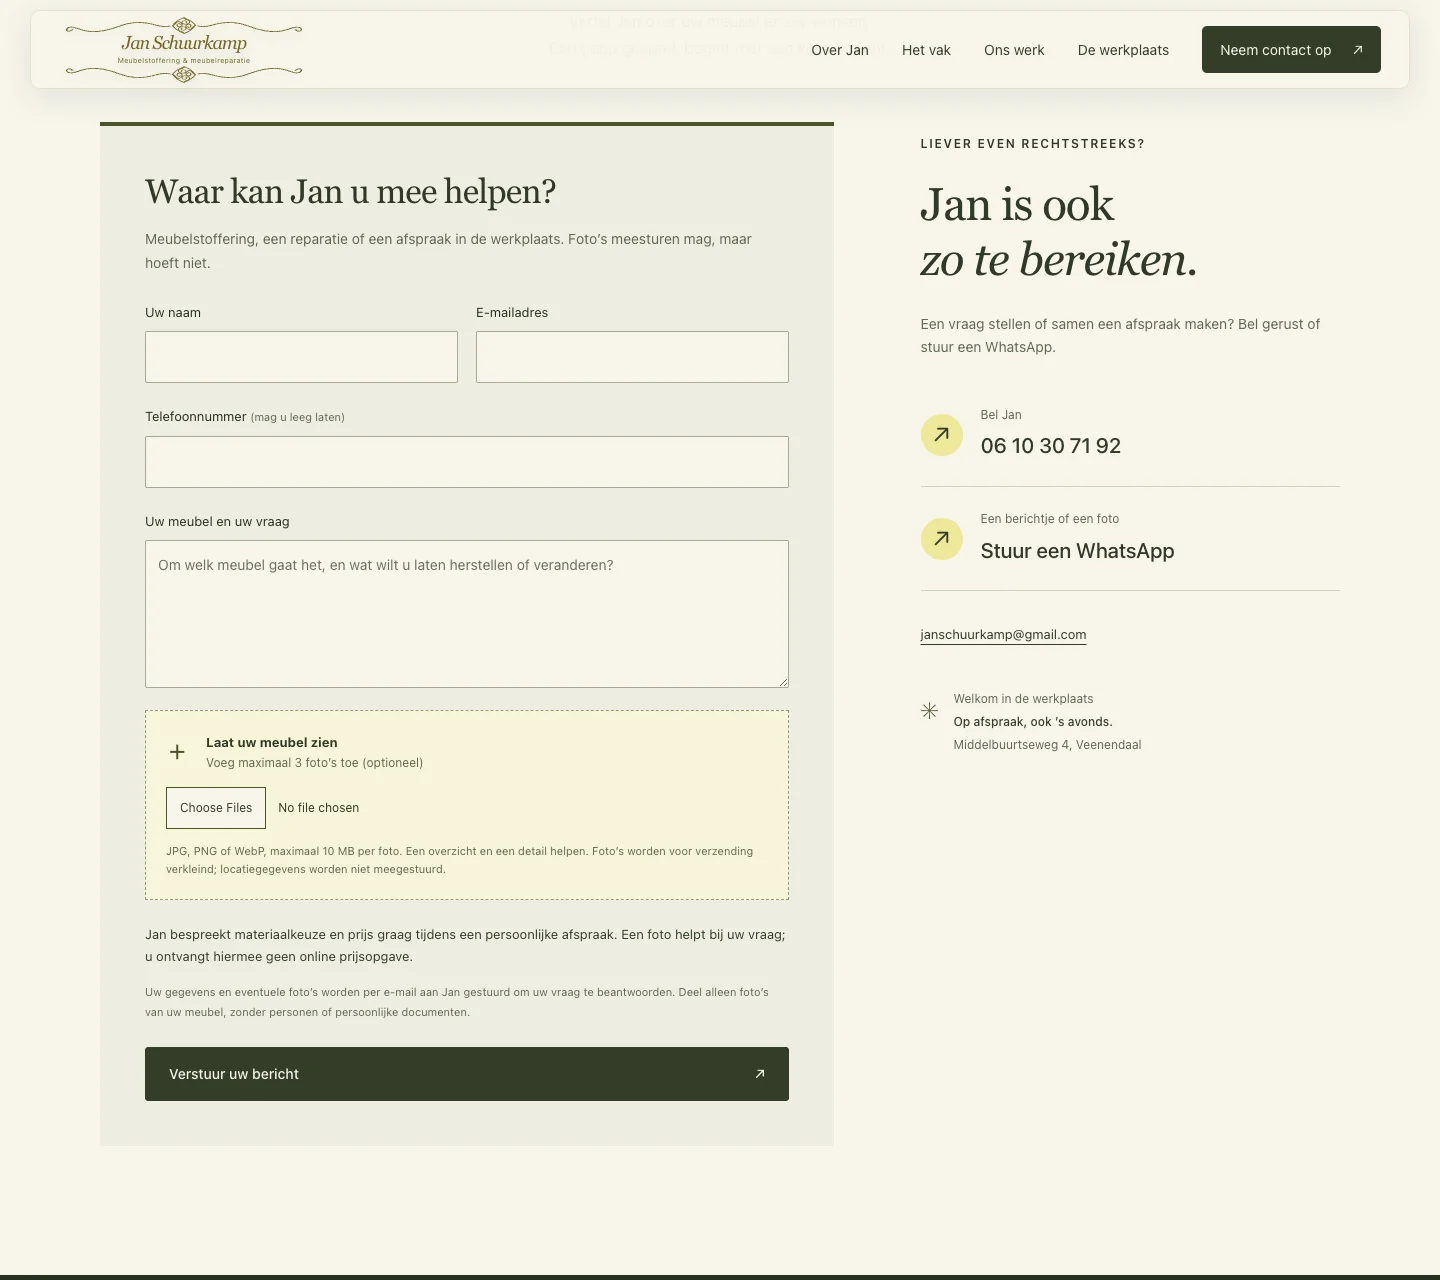Navigate to De werkplaats
Image resolution: width=1440 pixels, height=1280 pixels.
(x=1123, y=50)
